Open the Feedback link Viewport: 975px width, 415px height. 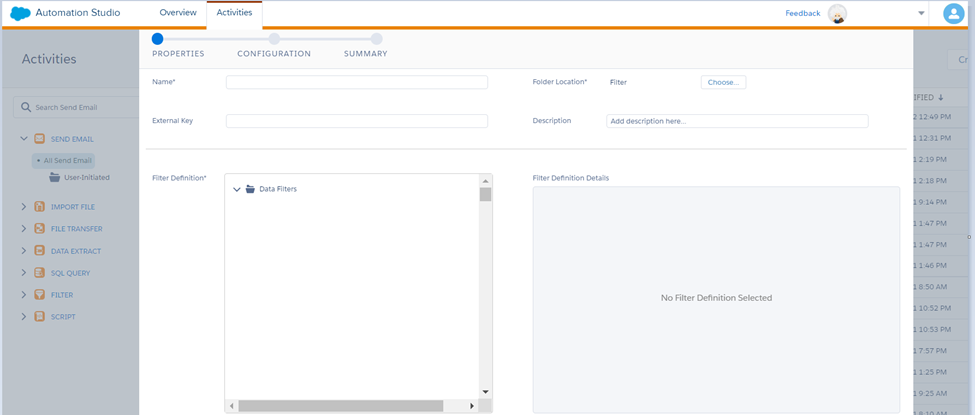pos(802,13)
